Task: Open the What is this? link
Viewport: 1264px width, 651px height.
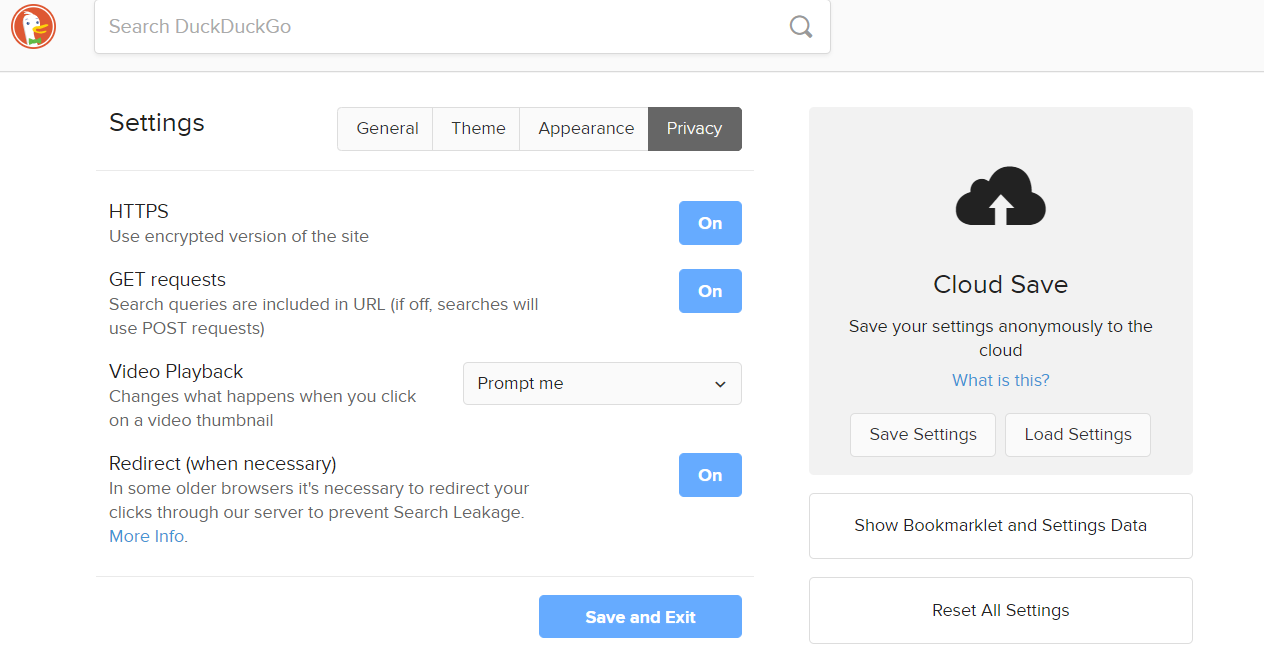Action: (x=1001, y=380)
